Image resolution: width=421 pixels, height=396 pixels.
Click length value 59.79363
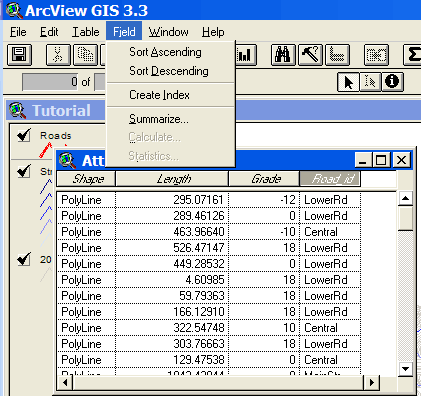[x=202, y=296]
